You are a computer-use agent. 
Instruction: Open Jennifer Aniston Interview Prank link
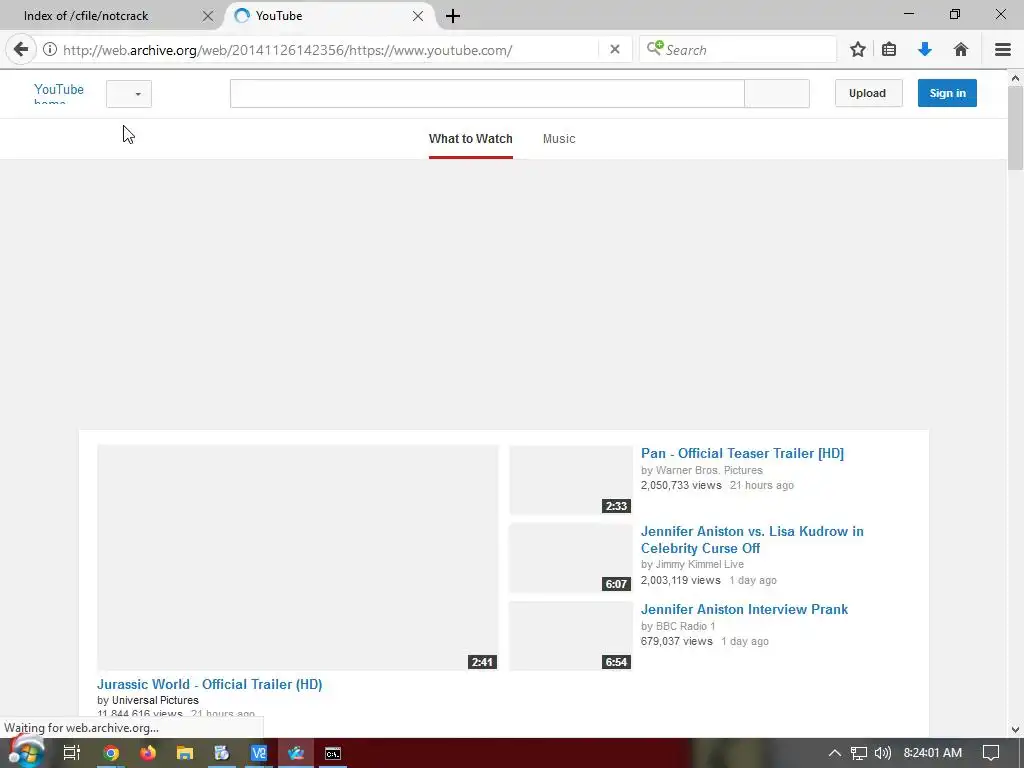coord(744,609)
